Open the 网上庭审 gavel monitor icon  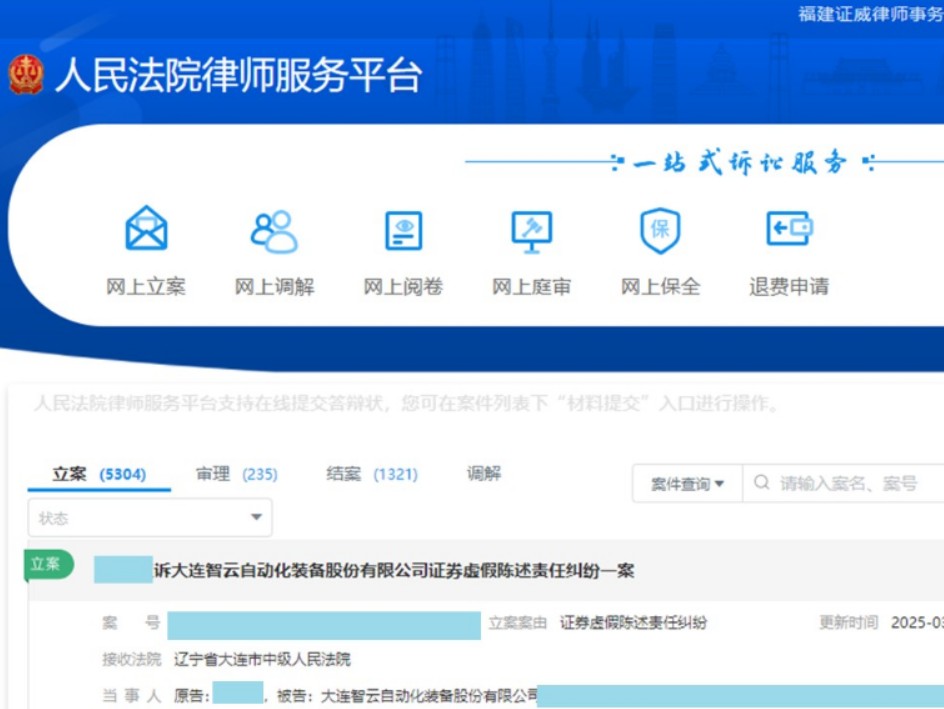tap(532, 232)
